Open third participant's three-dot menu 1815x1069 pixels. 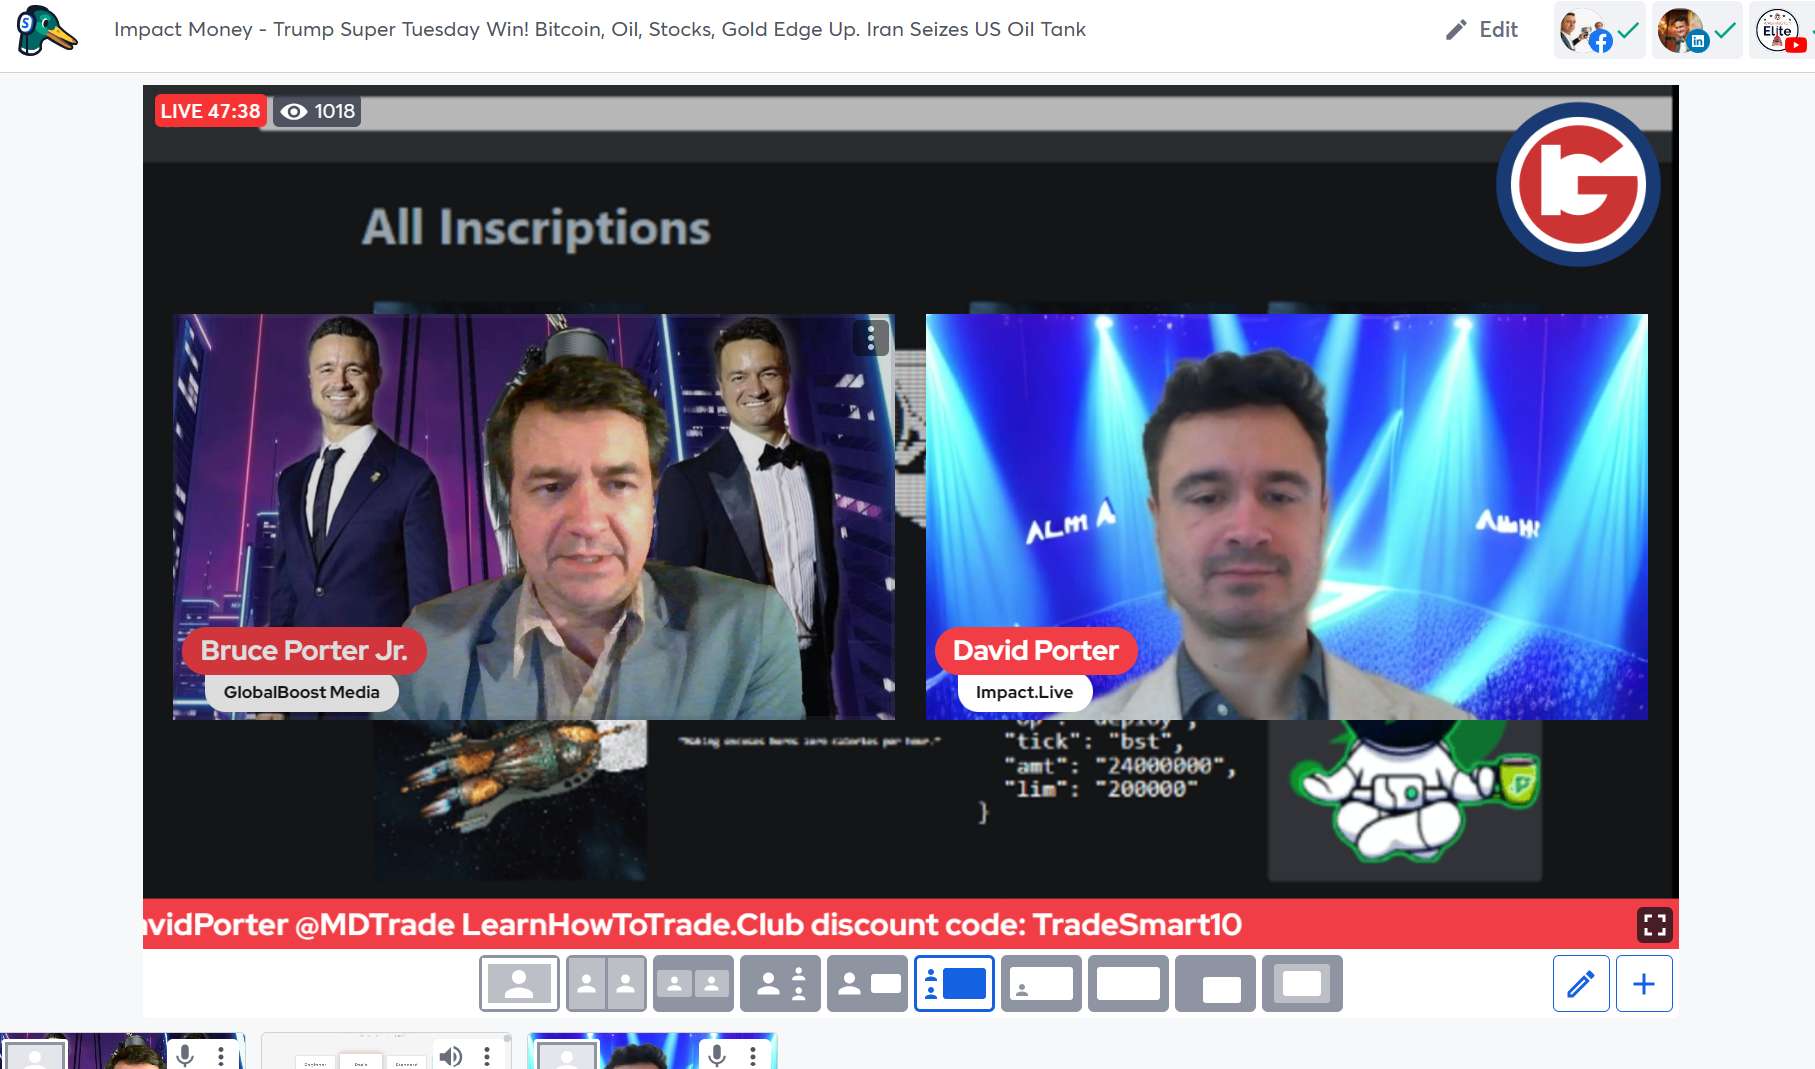tap(753, 1056)
